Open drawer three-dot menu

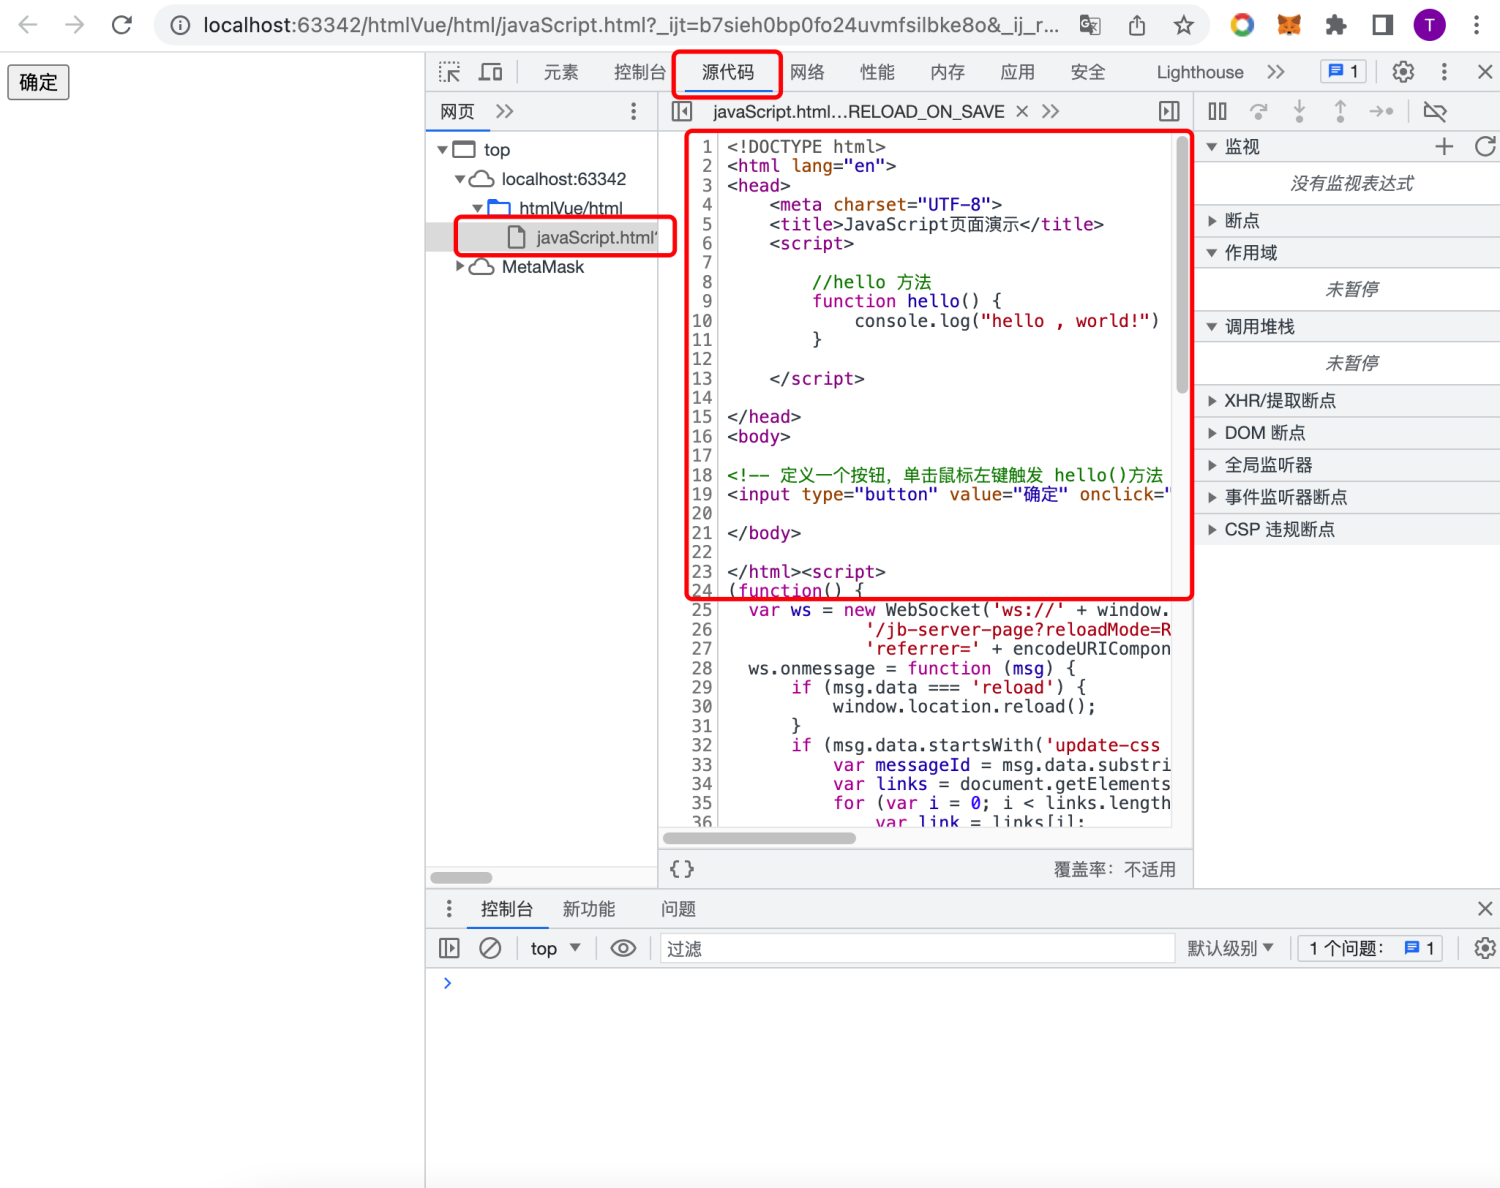coord(449,908)
